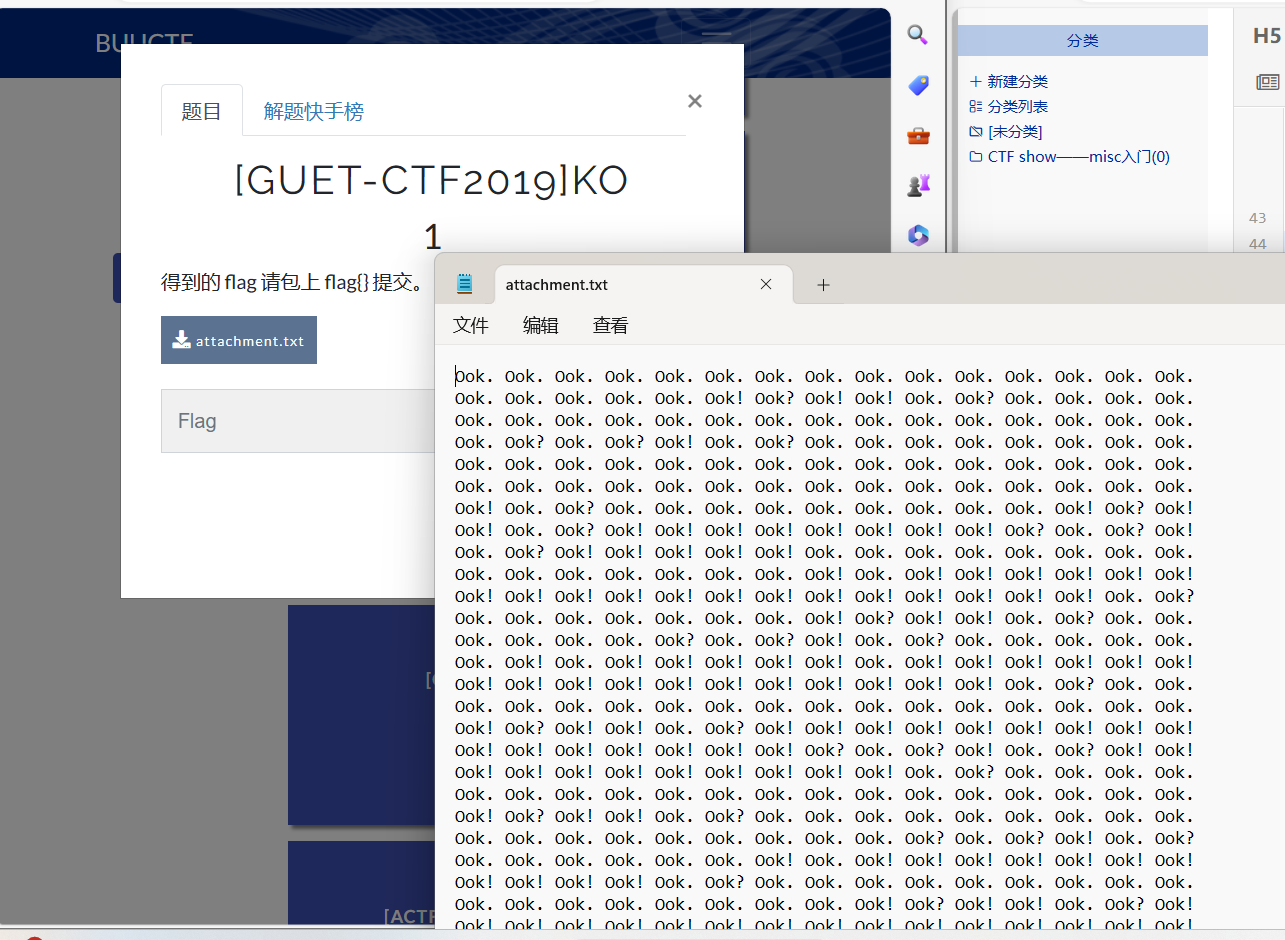The height and width of the screenshot is (940, 1285).
Task: Click the first Ook. in Notepad text
Action: [474, 376]
